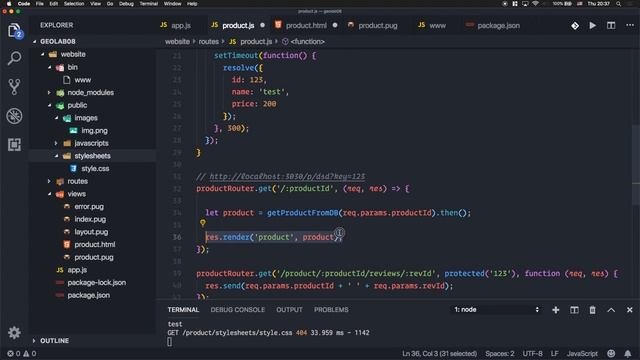Image resolution: width=640 pixels, height=360 pixels.
Task: Collapse the images folder
Action: click(57, 118)
